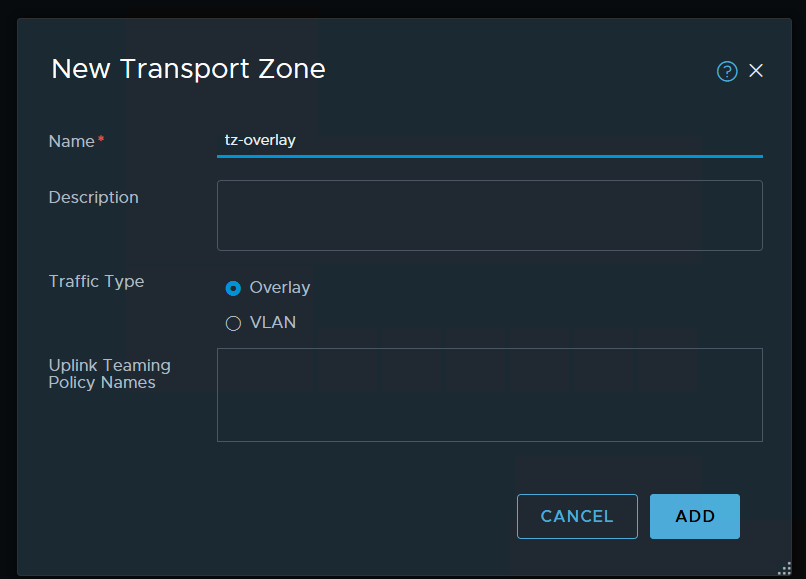
Task: Click the VLAN option label text
Action: pos(273,323)
